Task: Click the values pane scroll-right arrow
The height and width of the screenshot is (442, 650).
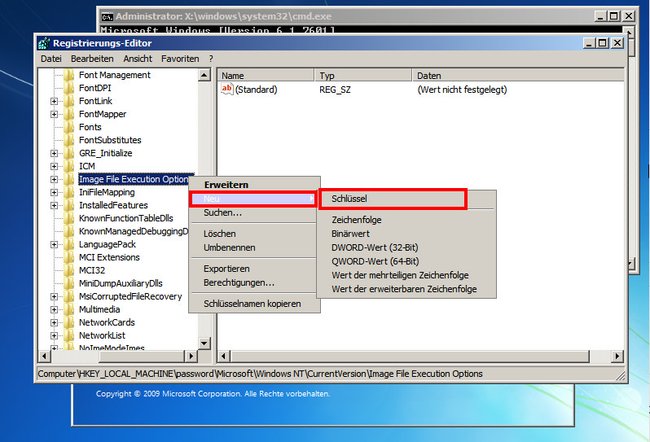Action: coord(617,356)
